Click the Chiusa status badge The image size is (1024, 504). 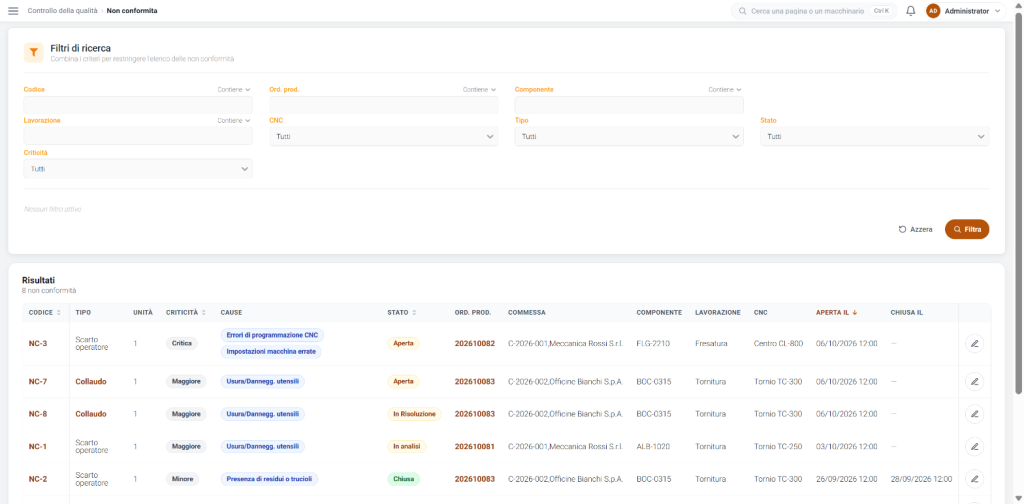click(x=404, y=479)
